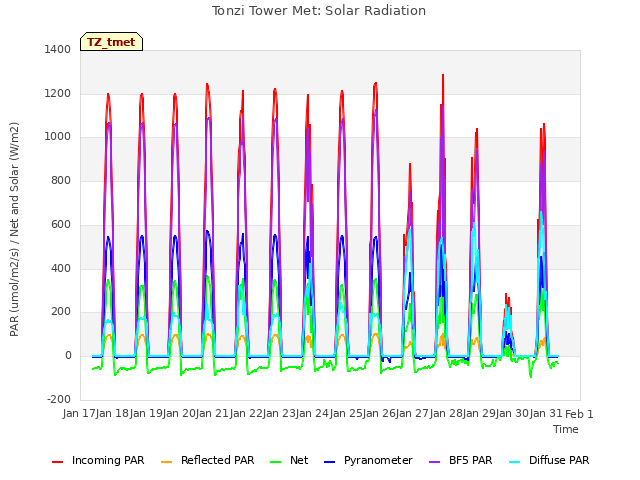Viewport: 640px width, 480px height.
Task: Click the TZ_tmet label box
Action: click(x=111, y=42)
